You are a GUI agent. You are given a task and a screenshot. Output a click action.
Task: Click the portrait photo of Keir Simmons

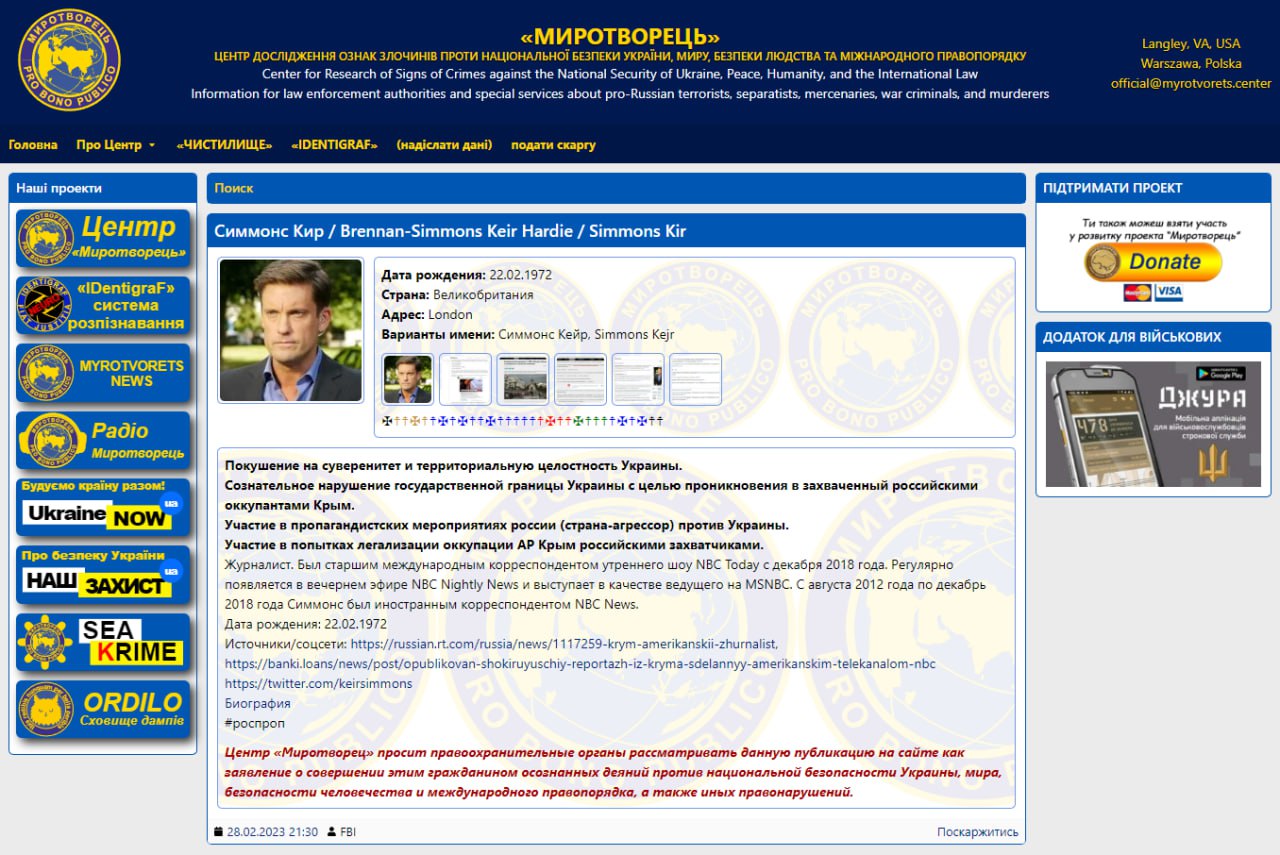(291, 330)
